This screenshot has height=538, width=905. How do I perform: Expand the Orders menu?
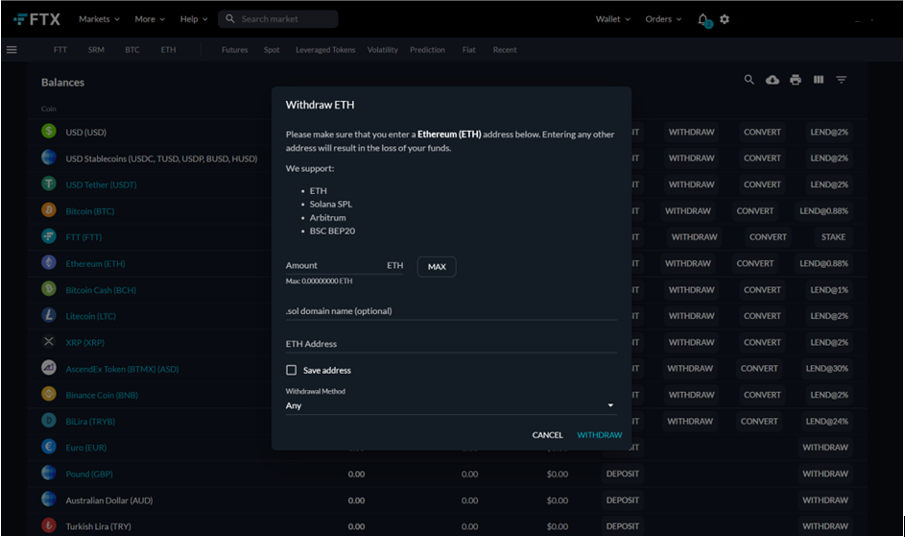663,19
